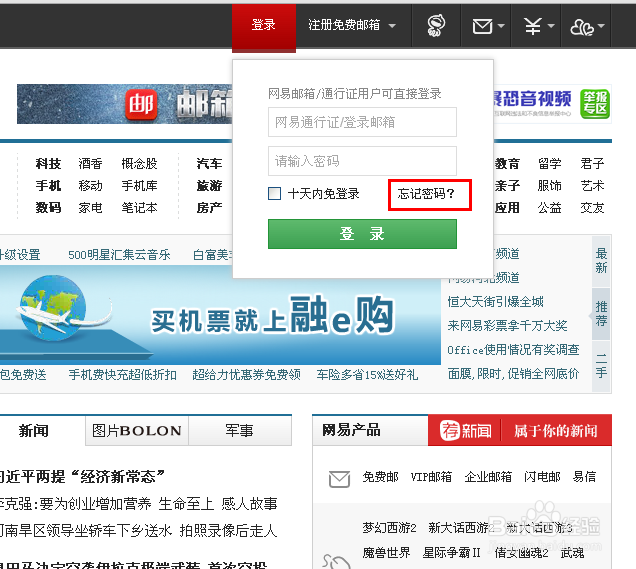Click the green 登 录 button
This screenshot has height=569, width=636.
[x=362, y=234]
